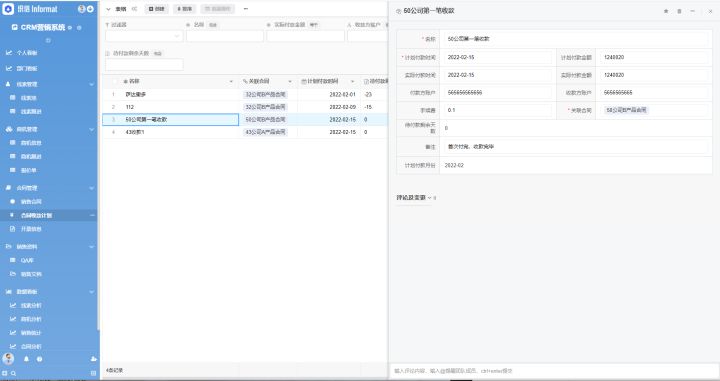Click the 排序 button
This screenshot has height=381, width=720.
point(184,9)
